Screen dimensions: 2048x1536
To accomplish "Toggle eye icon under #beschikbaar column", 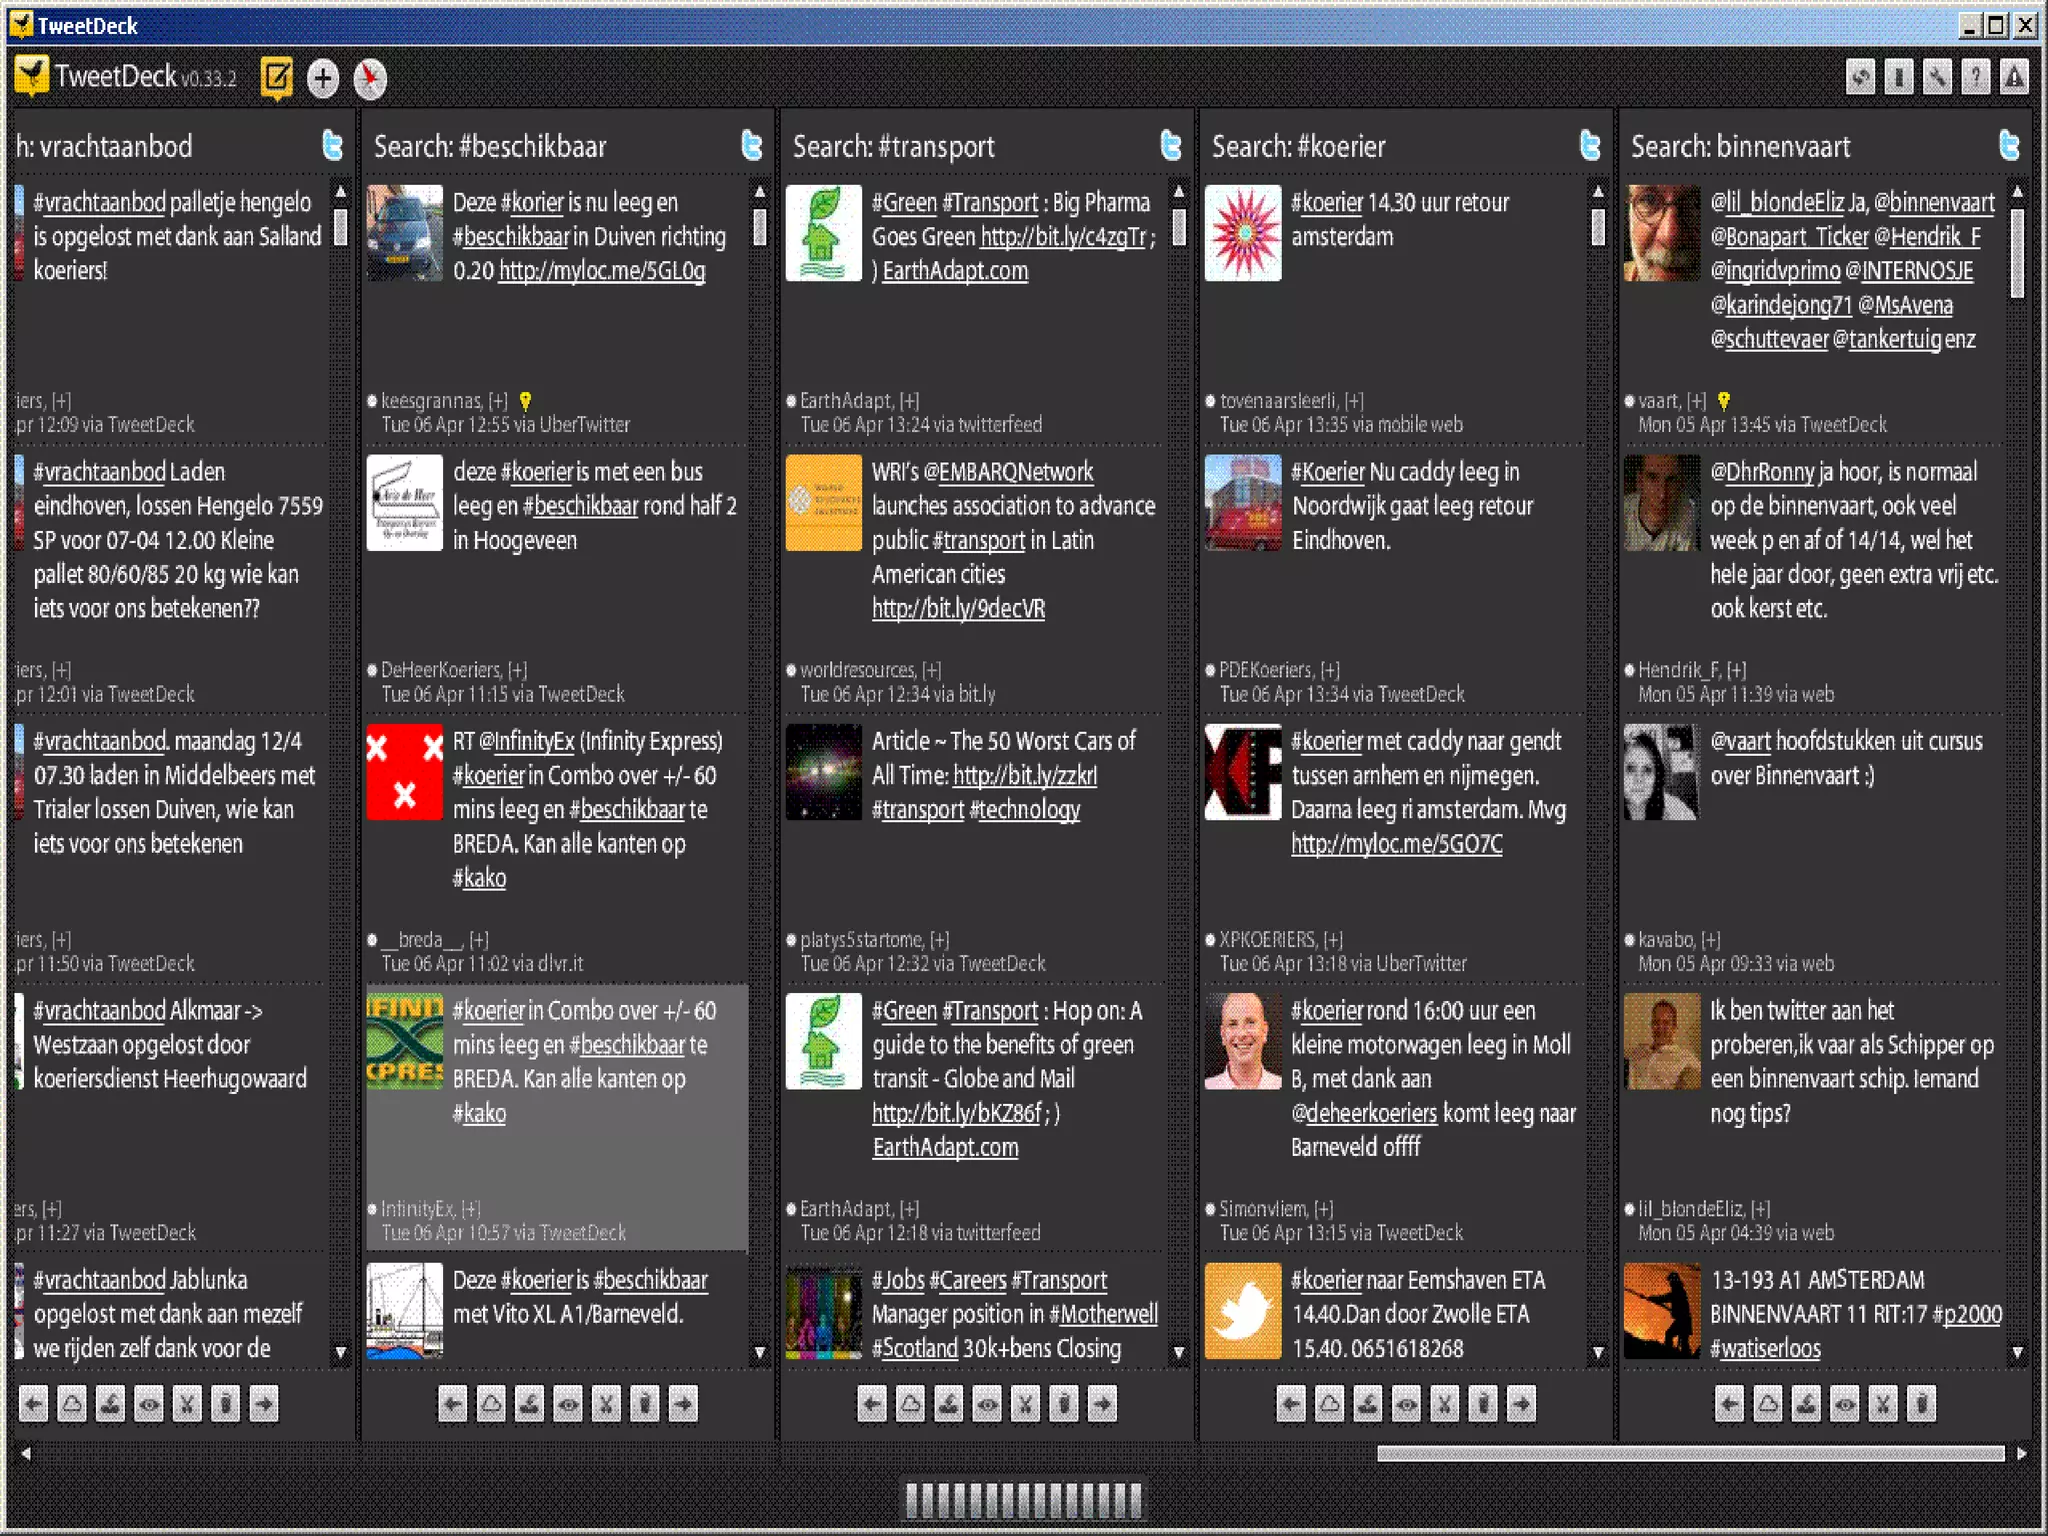I will [x=568, y=1405].
